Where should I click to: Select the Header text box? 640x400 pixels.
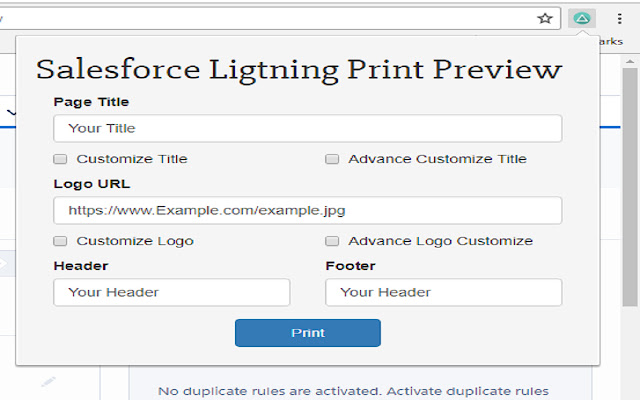coord(172,292)
